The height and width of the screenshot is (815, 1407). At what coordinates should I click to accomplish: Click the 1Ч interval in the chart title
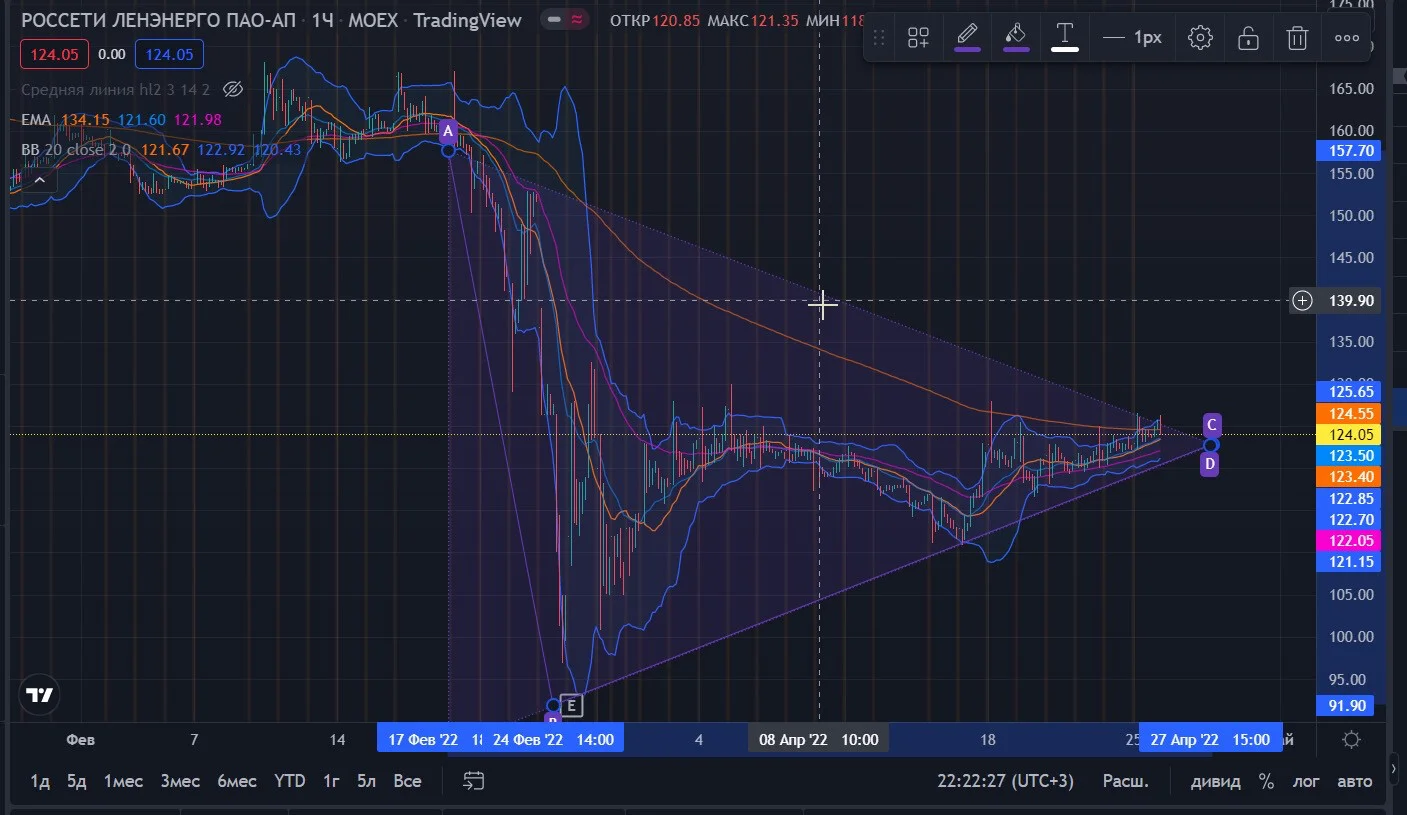click(x=323, y=20)
